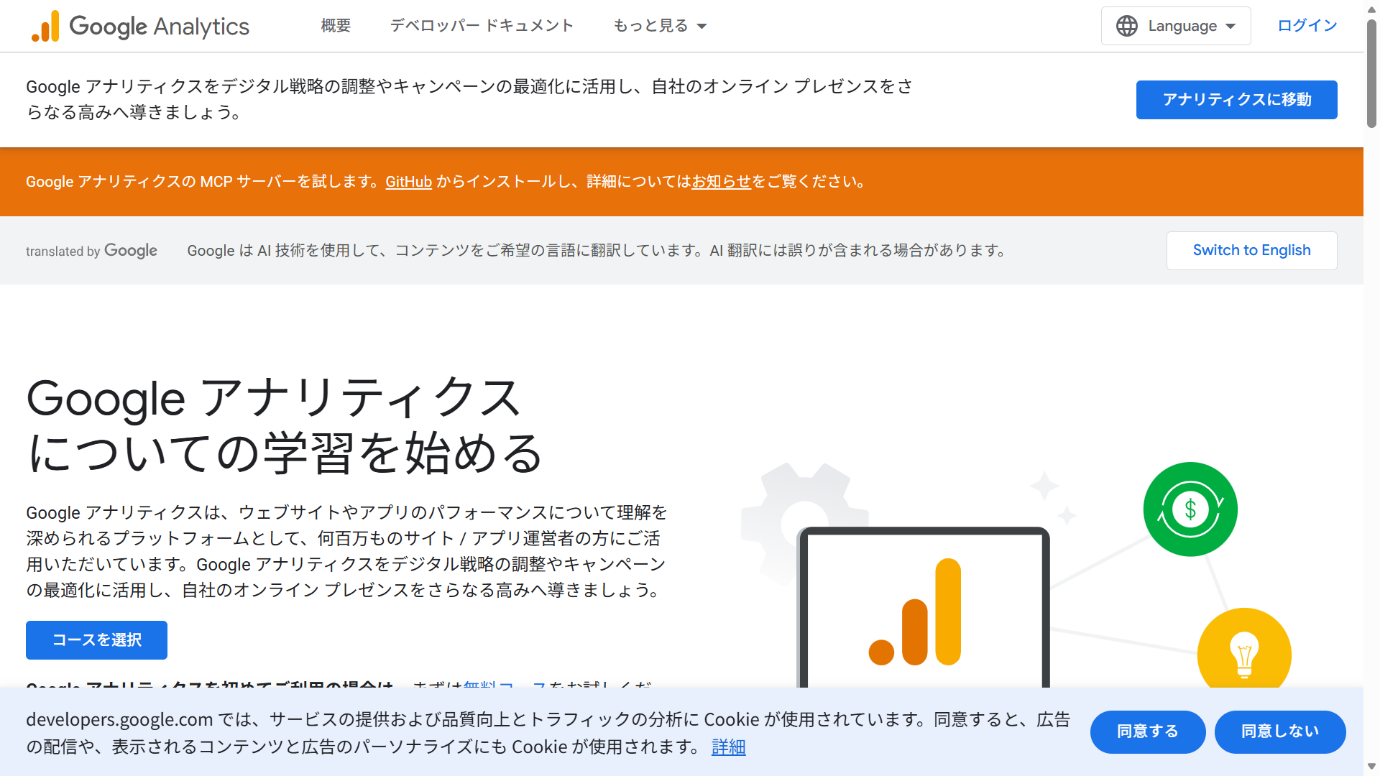
Task: Click the ログイン link
Action: coord(1307,26)
